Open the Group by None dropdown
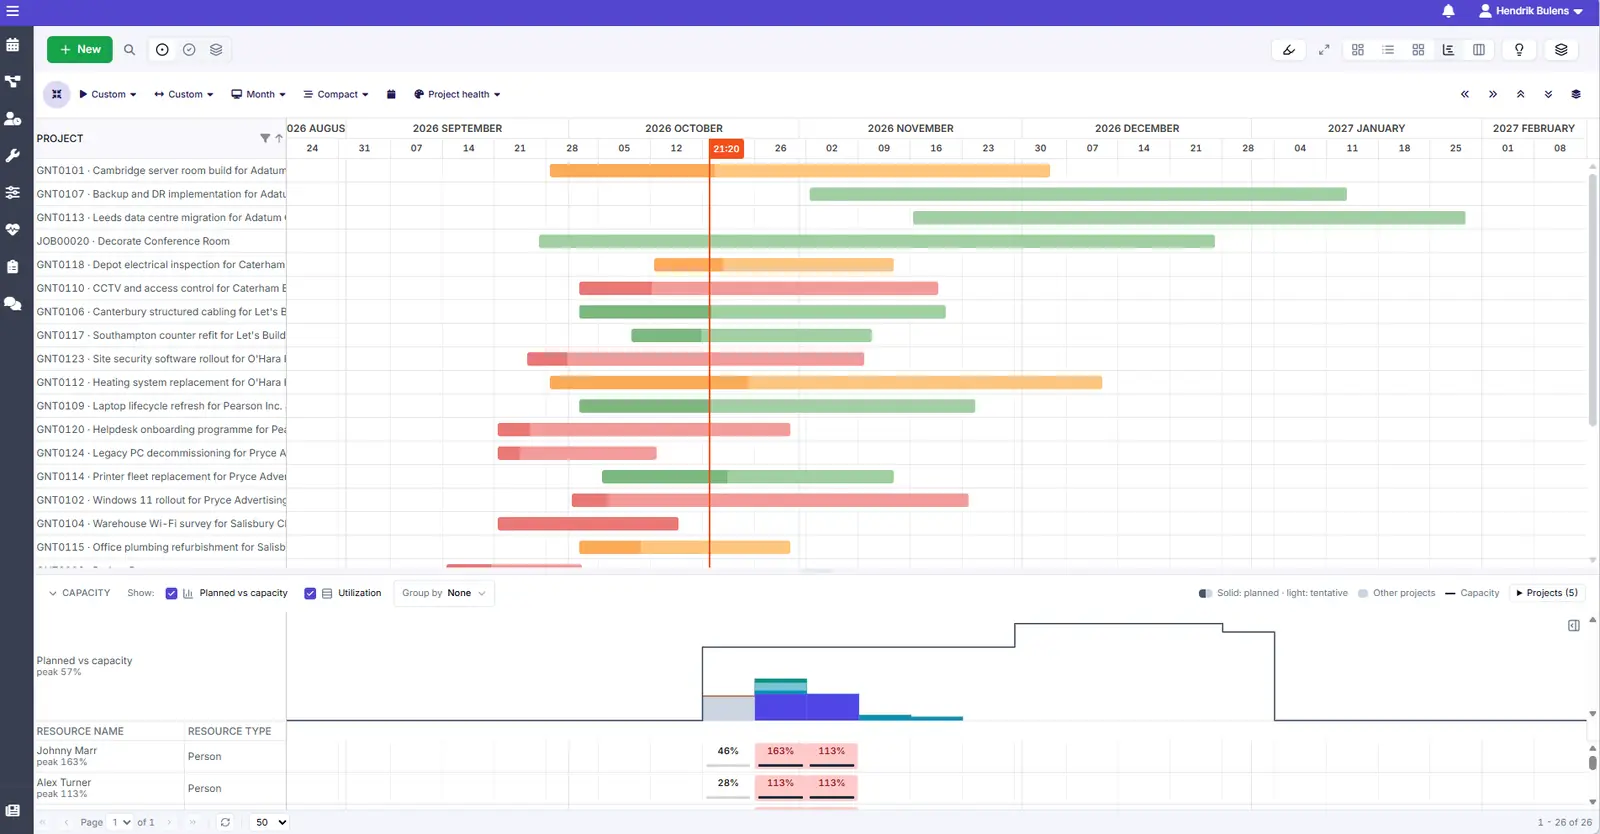This screenshot has width=1600, height=834. (x=444, y=593)
